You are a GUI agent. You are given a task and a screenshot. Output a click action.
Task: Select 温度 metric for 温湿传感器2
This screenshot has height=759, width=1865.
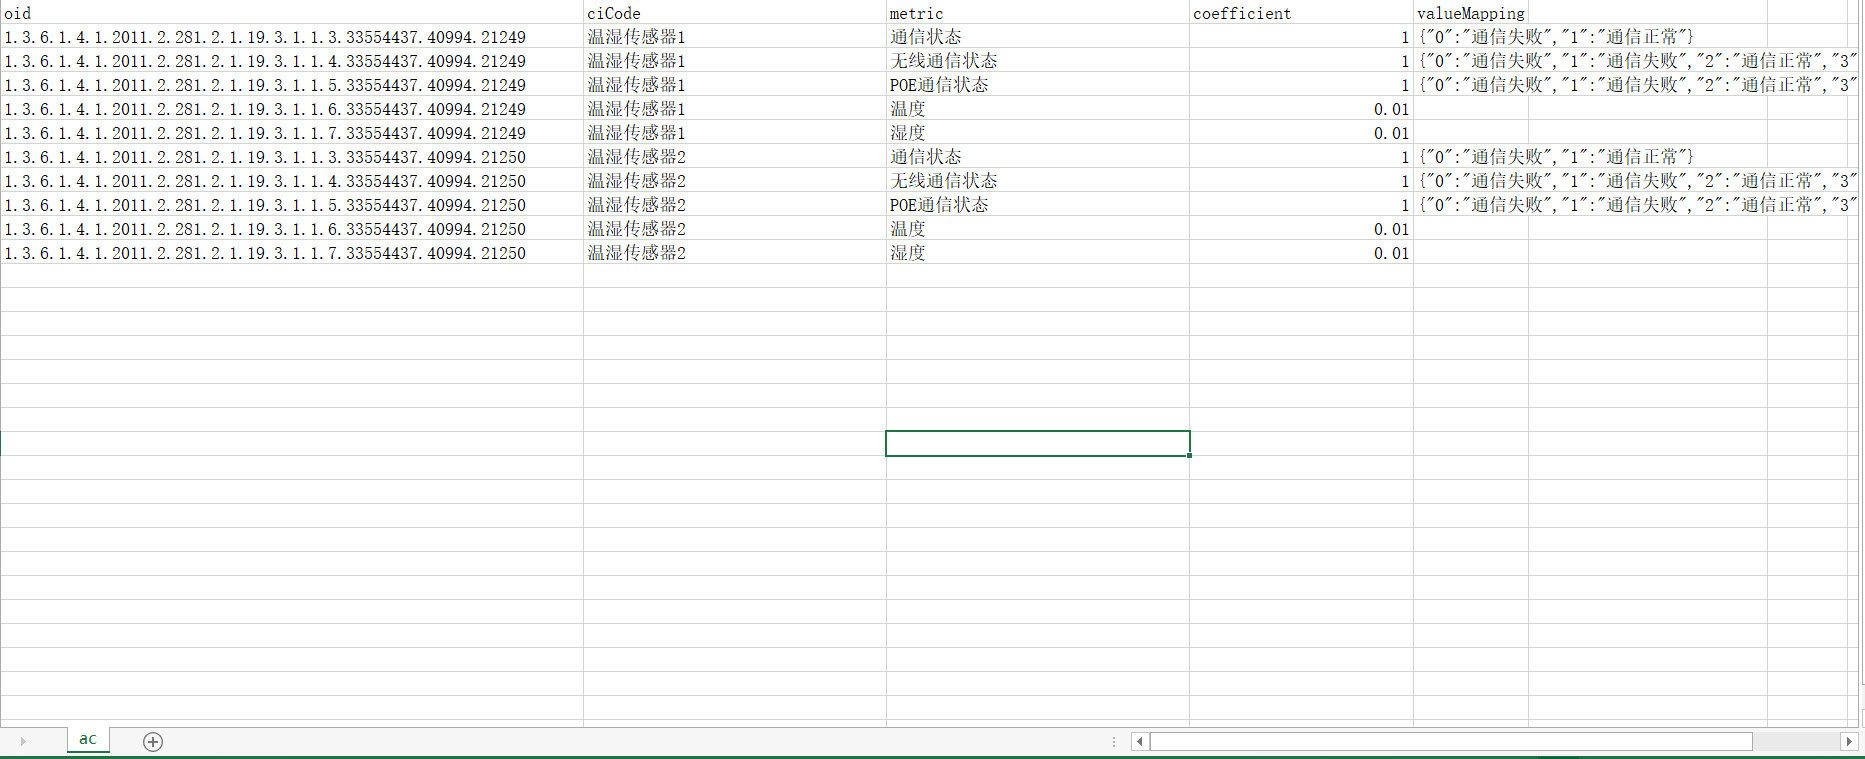point(1038,229)
